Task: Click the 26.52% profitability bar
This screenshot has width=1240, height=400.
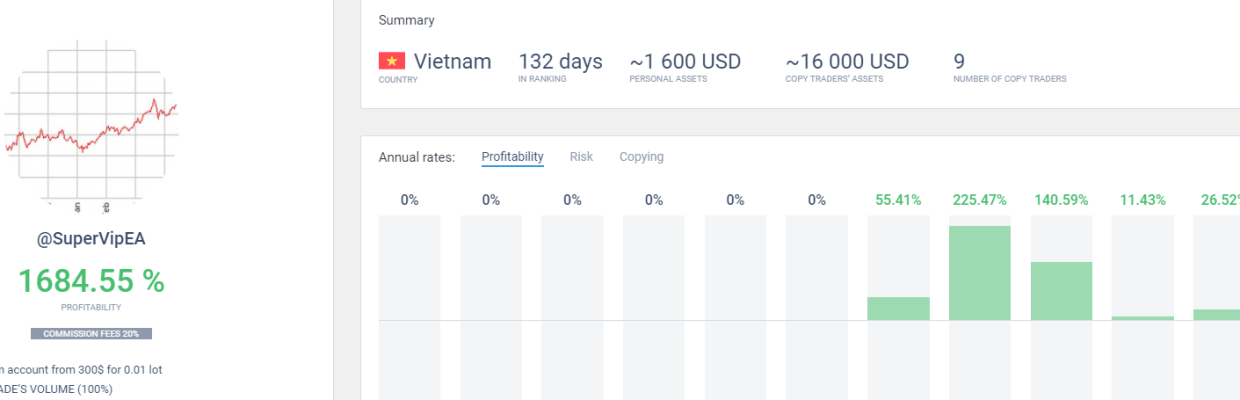Action: (1217, 314)
